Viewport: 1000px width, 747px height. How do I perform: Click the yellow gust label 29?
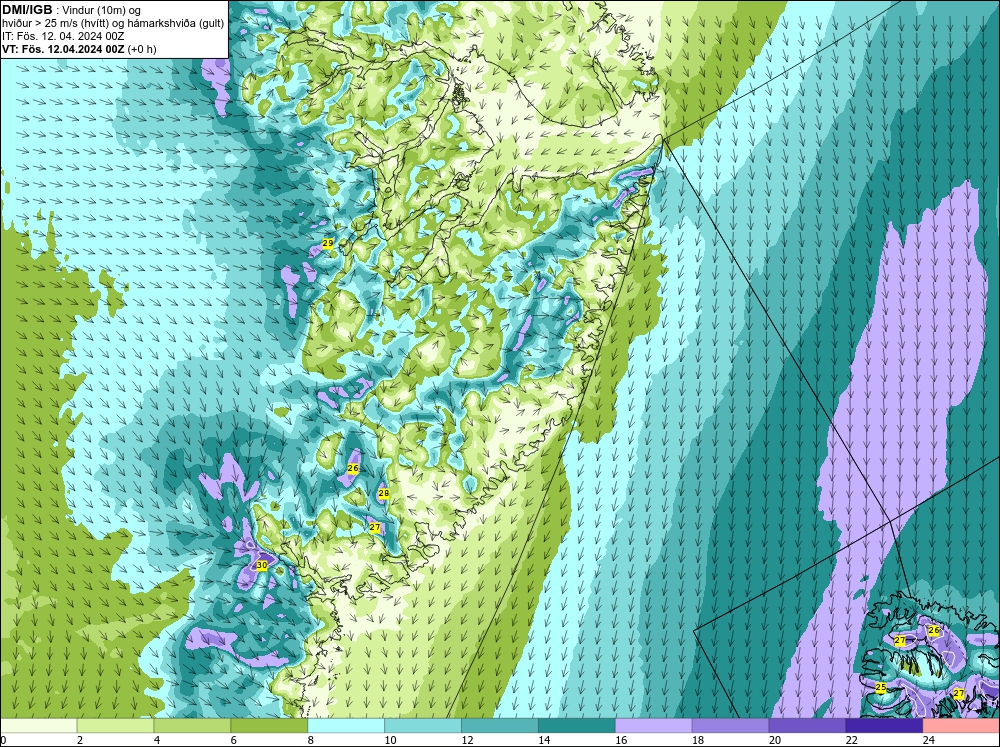[328, 244]
